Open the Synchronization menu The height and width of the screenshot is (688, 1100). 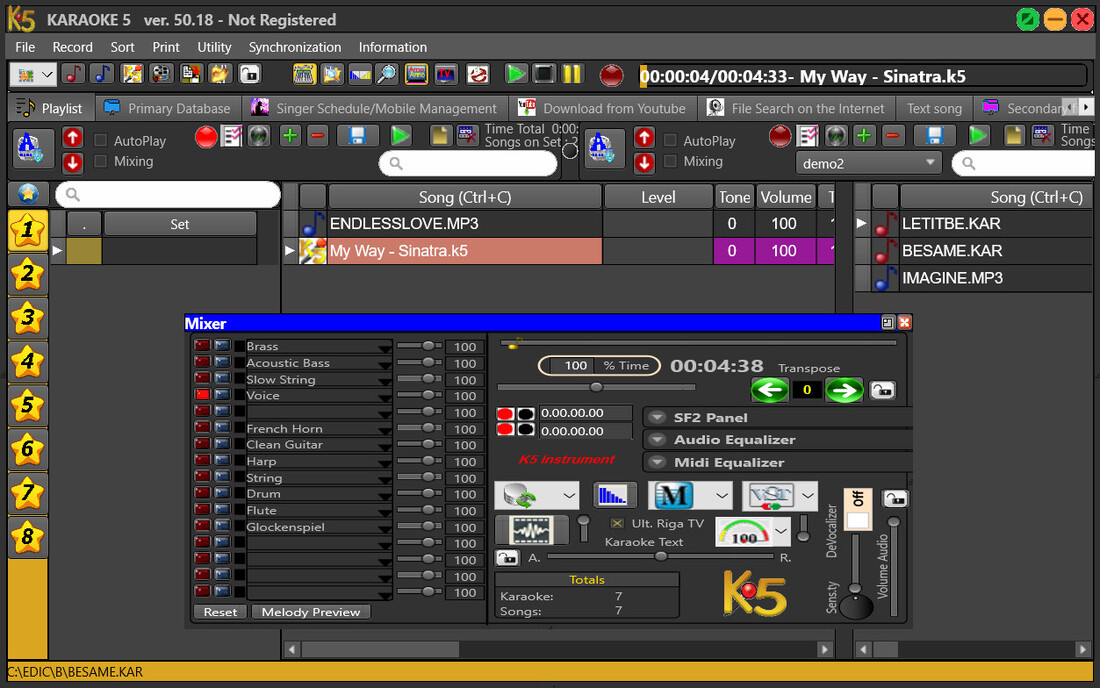(x=295, y=47)
